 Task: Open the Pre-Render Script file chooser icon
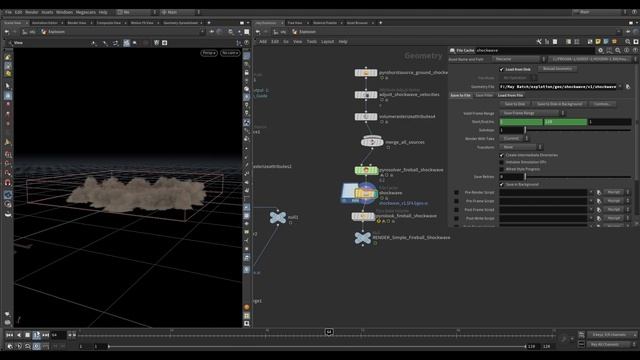[x=599, y=192]
